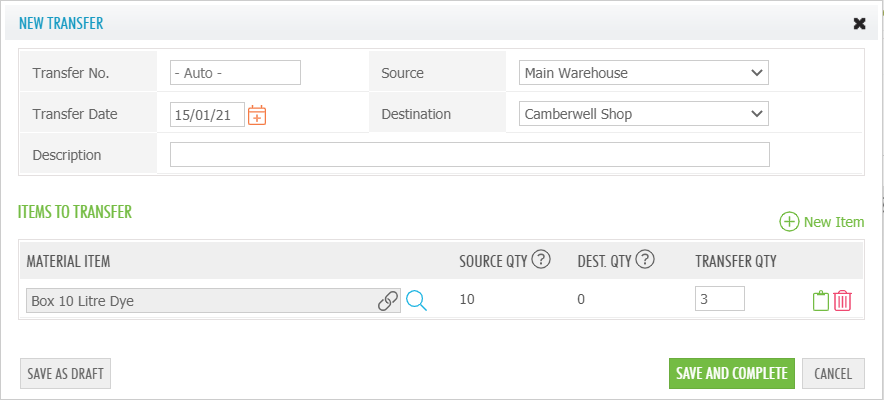Close the New Transfer dialog with the X
The image size is (884, 400).
[x=859, y=23]
